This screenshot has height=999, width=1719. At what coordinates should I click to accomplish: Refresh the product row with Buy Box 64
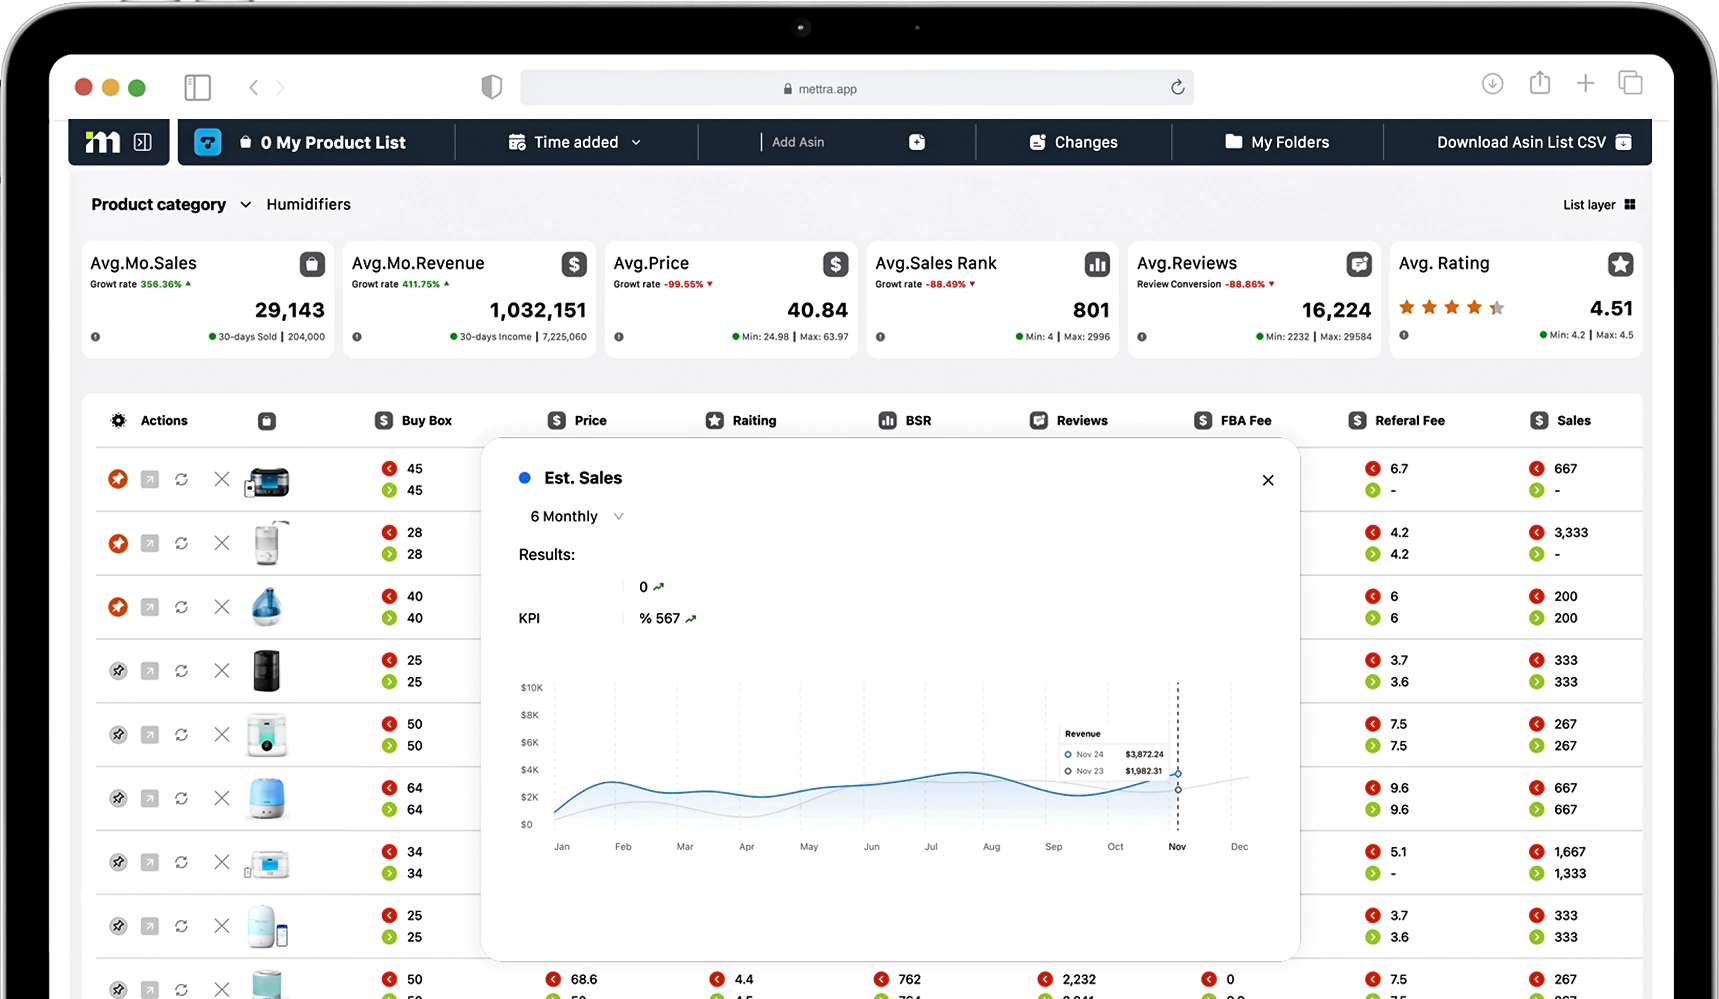181,798
